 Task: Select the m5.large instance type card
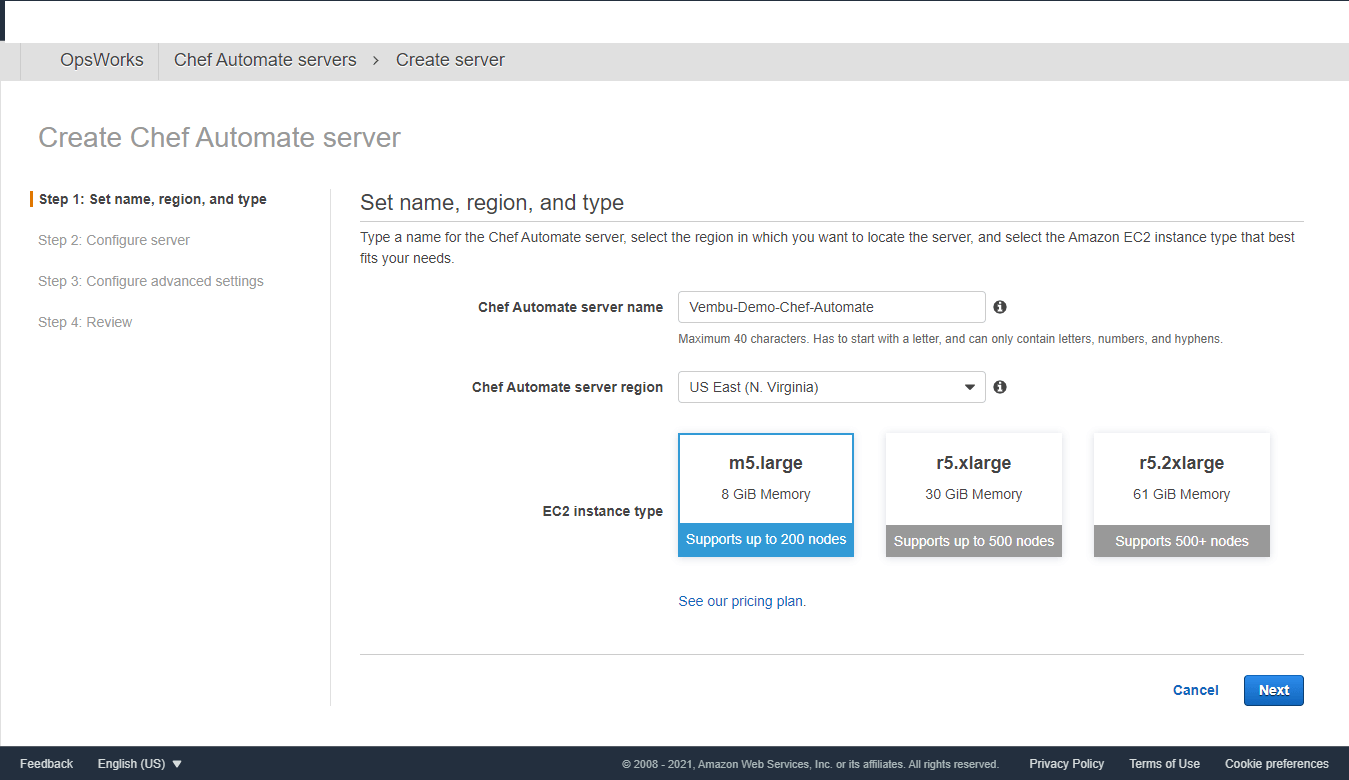pyautogui.click(x=766, y=495)
